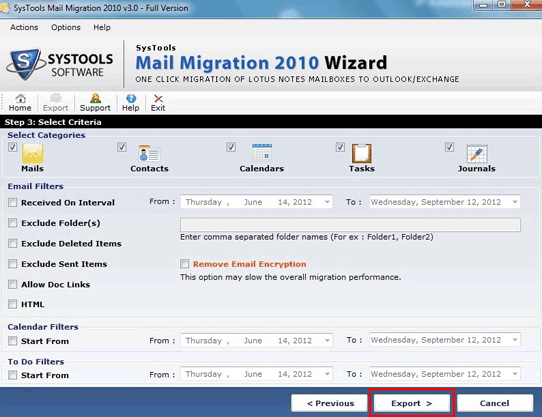Expand the To Do Filters From date dropdown
Viewport: 542px width, 417px height.
327,374
